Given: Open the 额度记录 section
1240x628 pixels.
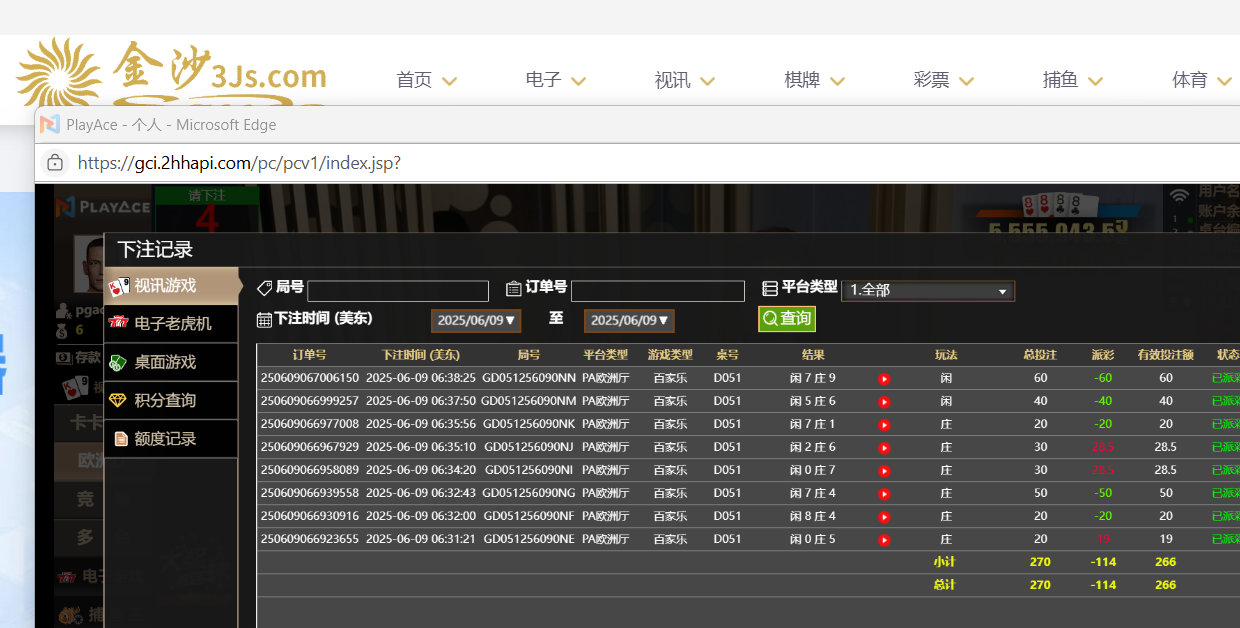Looking at the screenshot, I should pyautogui.click(x=171, y=438).
